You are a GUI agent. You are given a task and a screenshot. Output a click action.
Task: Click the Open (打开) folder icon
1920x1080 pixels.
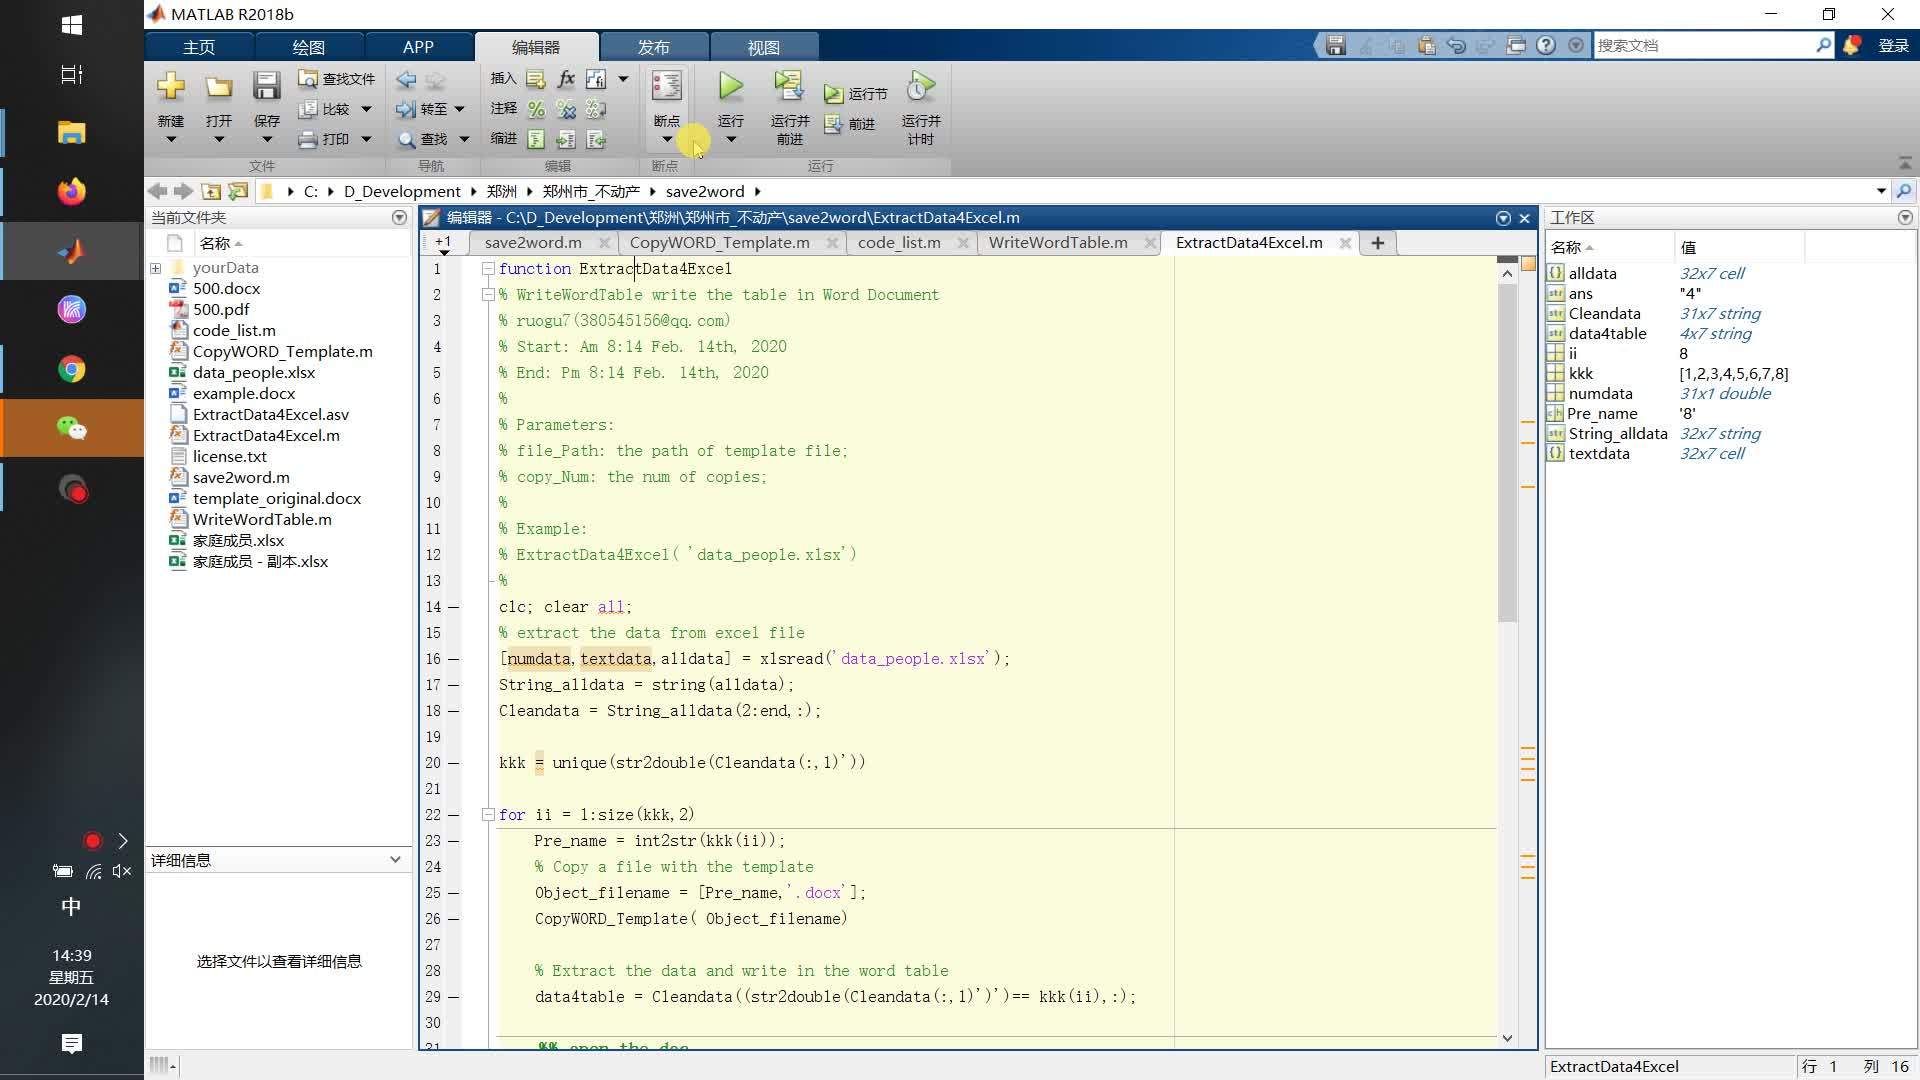(218, 87)
